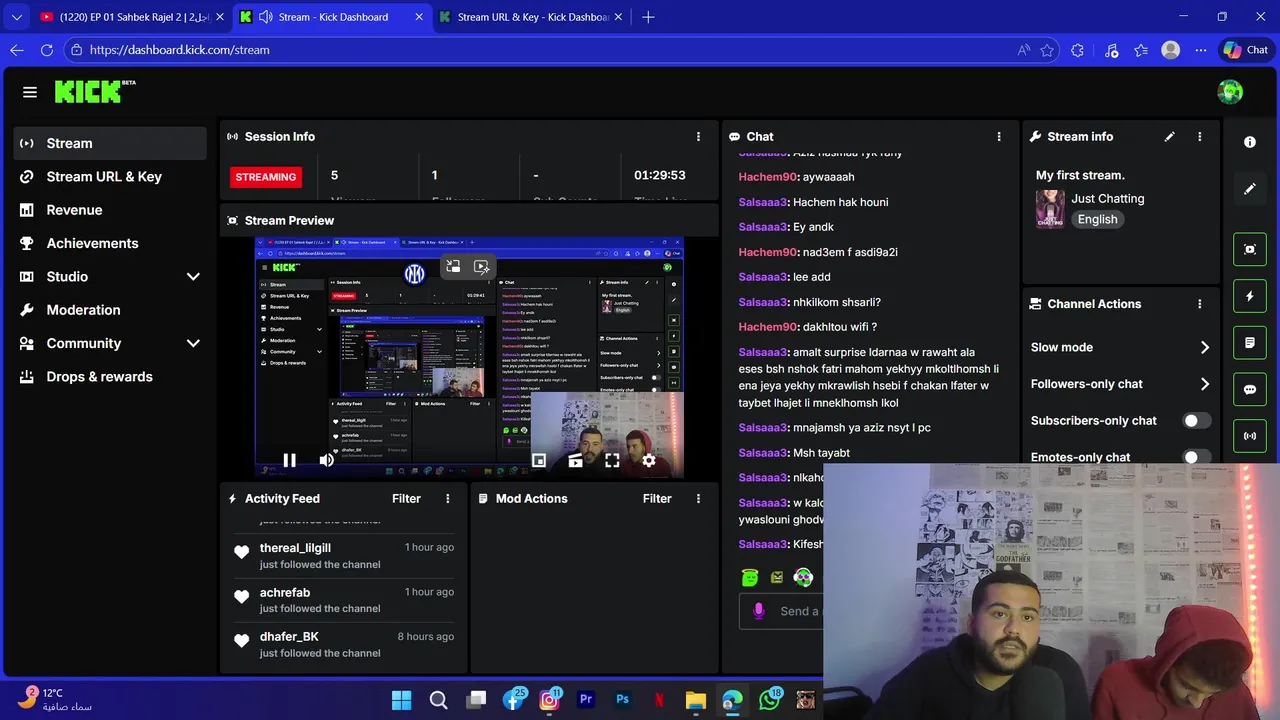
Task: Click the pencil edit icon in right rail
Action: pyautogui.click(x=1249, y=188)
